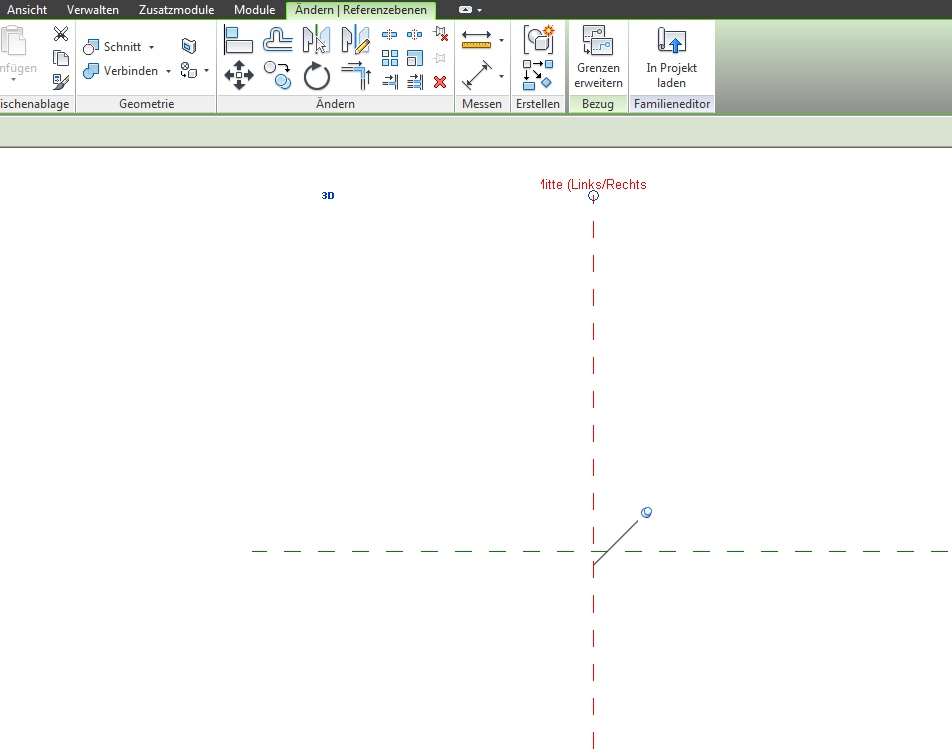952x749 pixels.
Task: Open the ribbon display options arrow
Action: pos(480,10)
